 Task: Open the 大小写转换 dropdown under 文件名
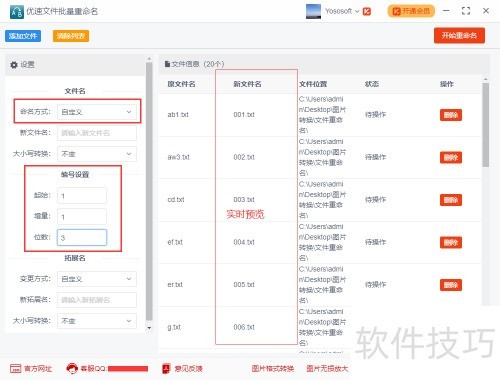[97, 154]
